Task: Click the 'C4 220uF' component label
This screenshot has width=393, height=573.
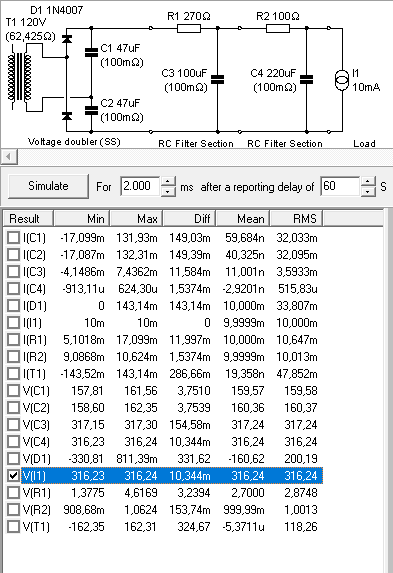Action: (273, 73)
